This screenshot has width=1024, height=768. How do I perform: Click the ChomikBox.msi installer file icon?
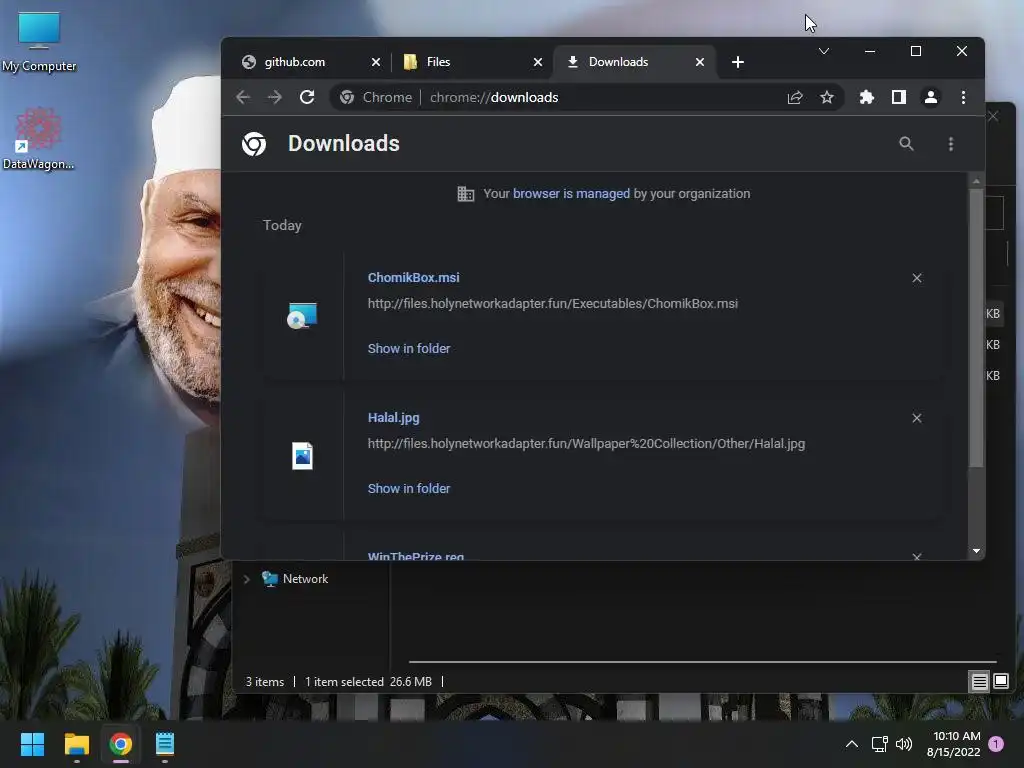[x=302, y=315]
